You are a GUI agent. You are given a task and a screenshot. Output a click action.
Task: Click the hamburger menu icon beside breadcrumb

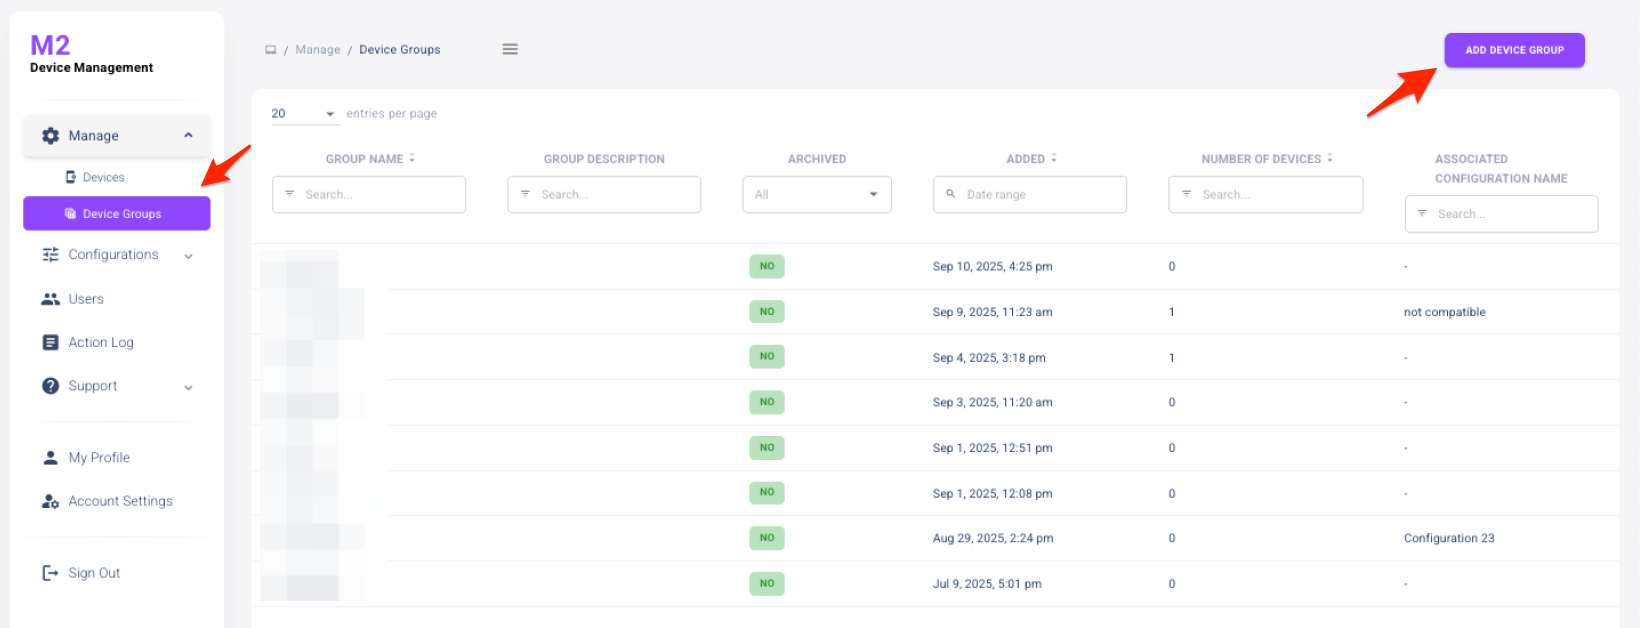click(x=510, y=49)
